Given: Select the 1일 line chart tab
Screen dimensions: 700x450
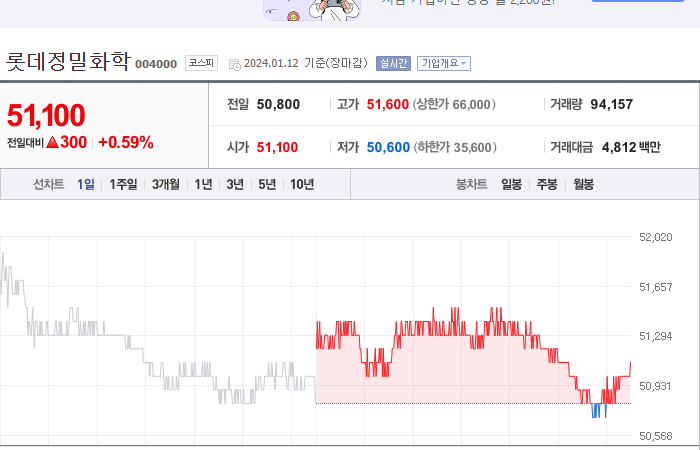Looking at the screenshot, I should pos(86,184).
